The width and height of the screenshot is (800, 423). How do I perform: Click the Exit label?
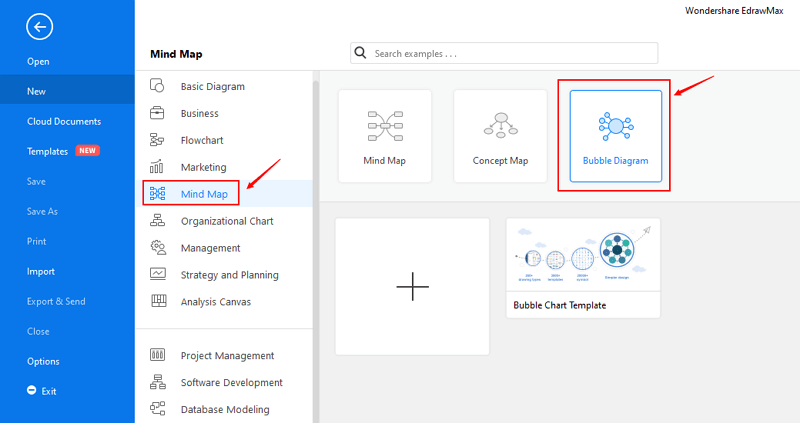pyautogui.click(x=49, y=391)
